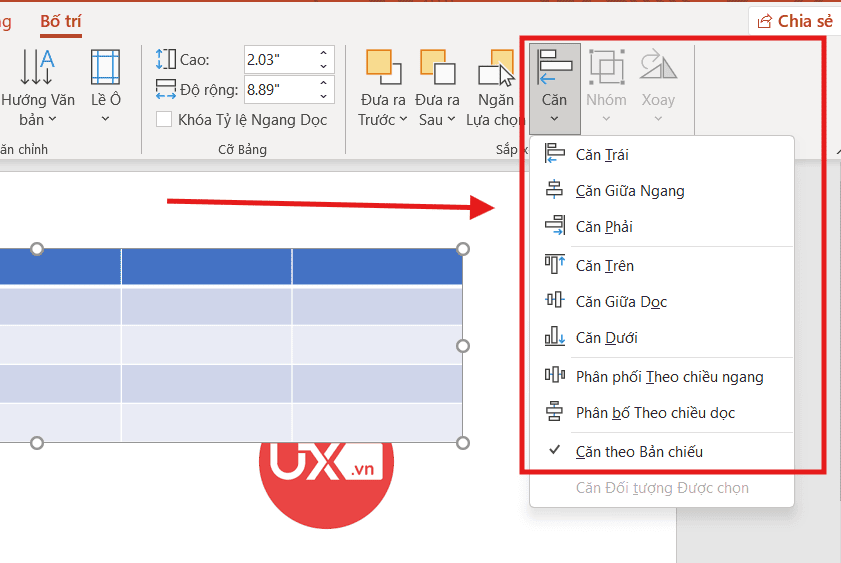Screen dimensions: 841x563
Task: Open the Căn alignment dropdown button
Action: [554, 88]
